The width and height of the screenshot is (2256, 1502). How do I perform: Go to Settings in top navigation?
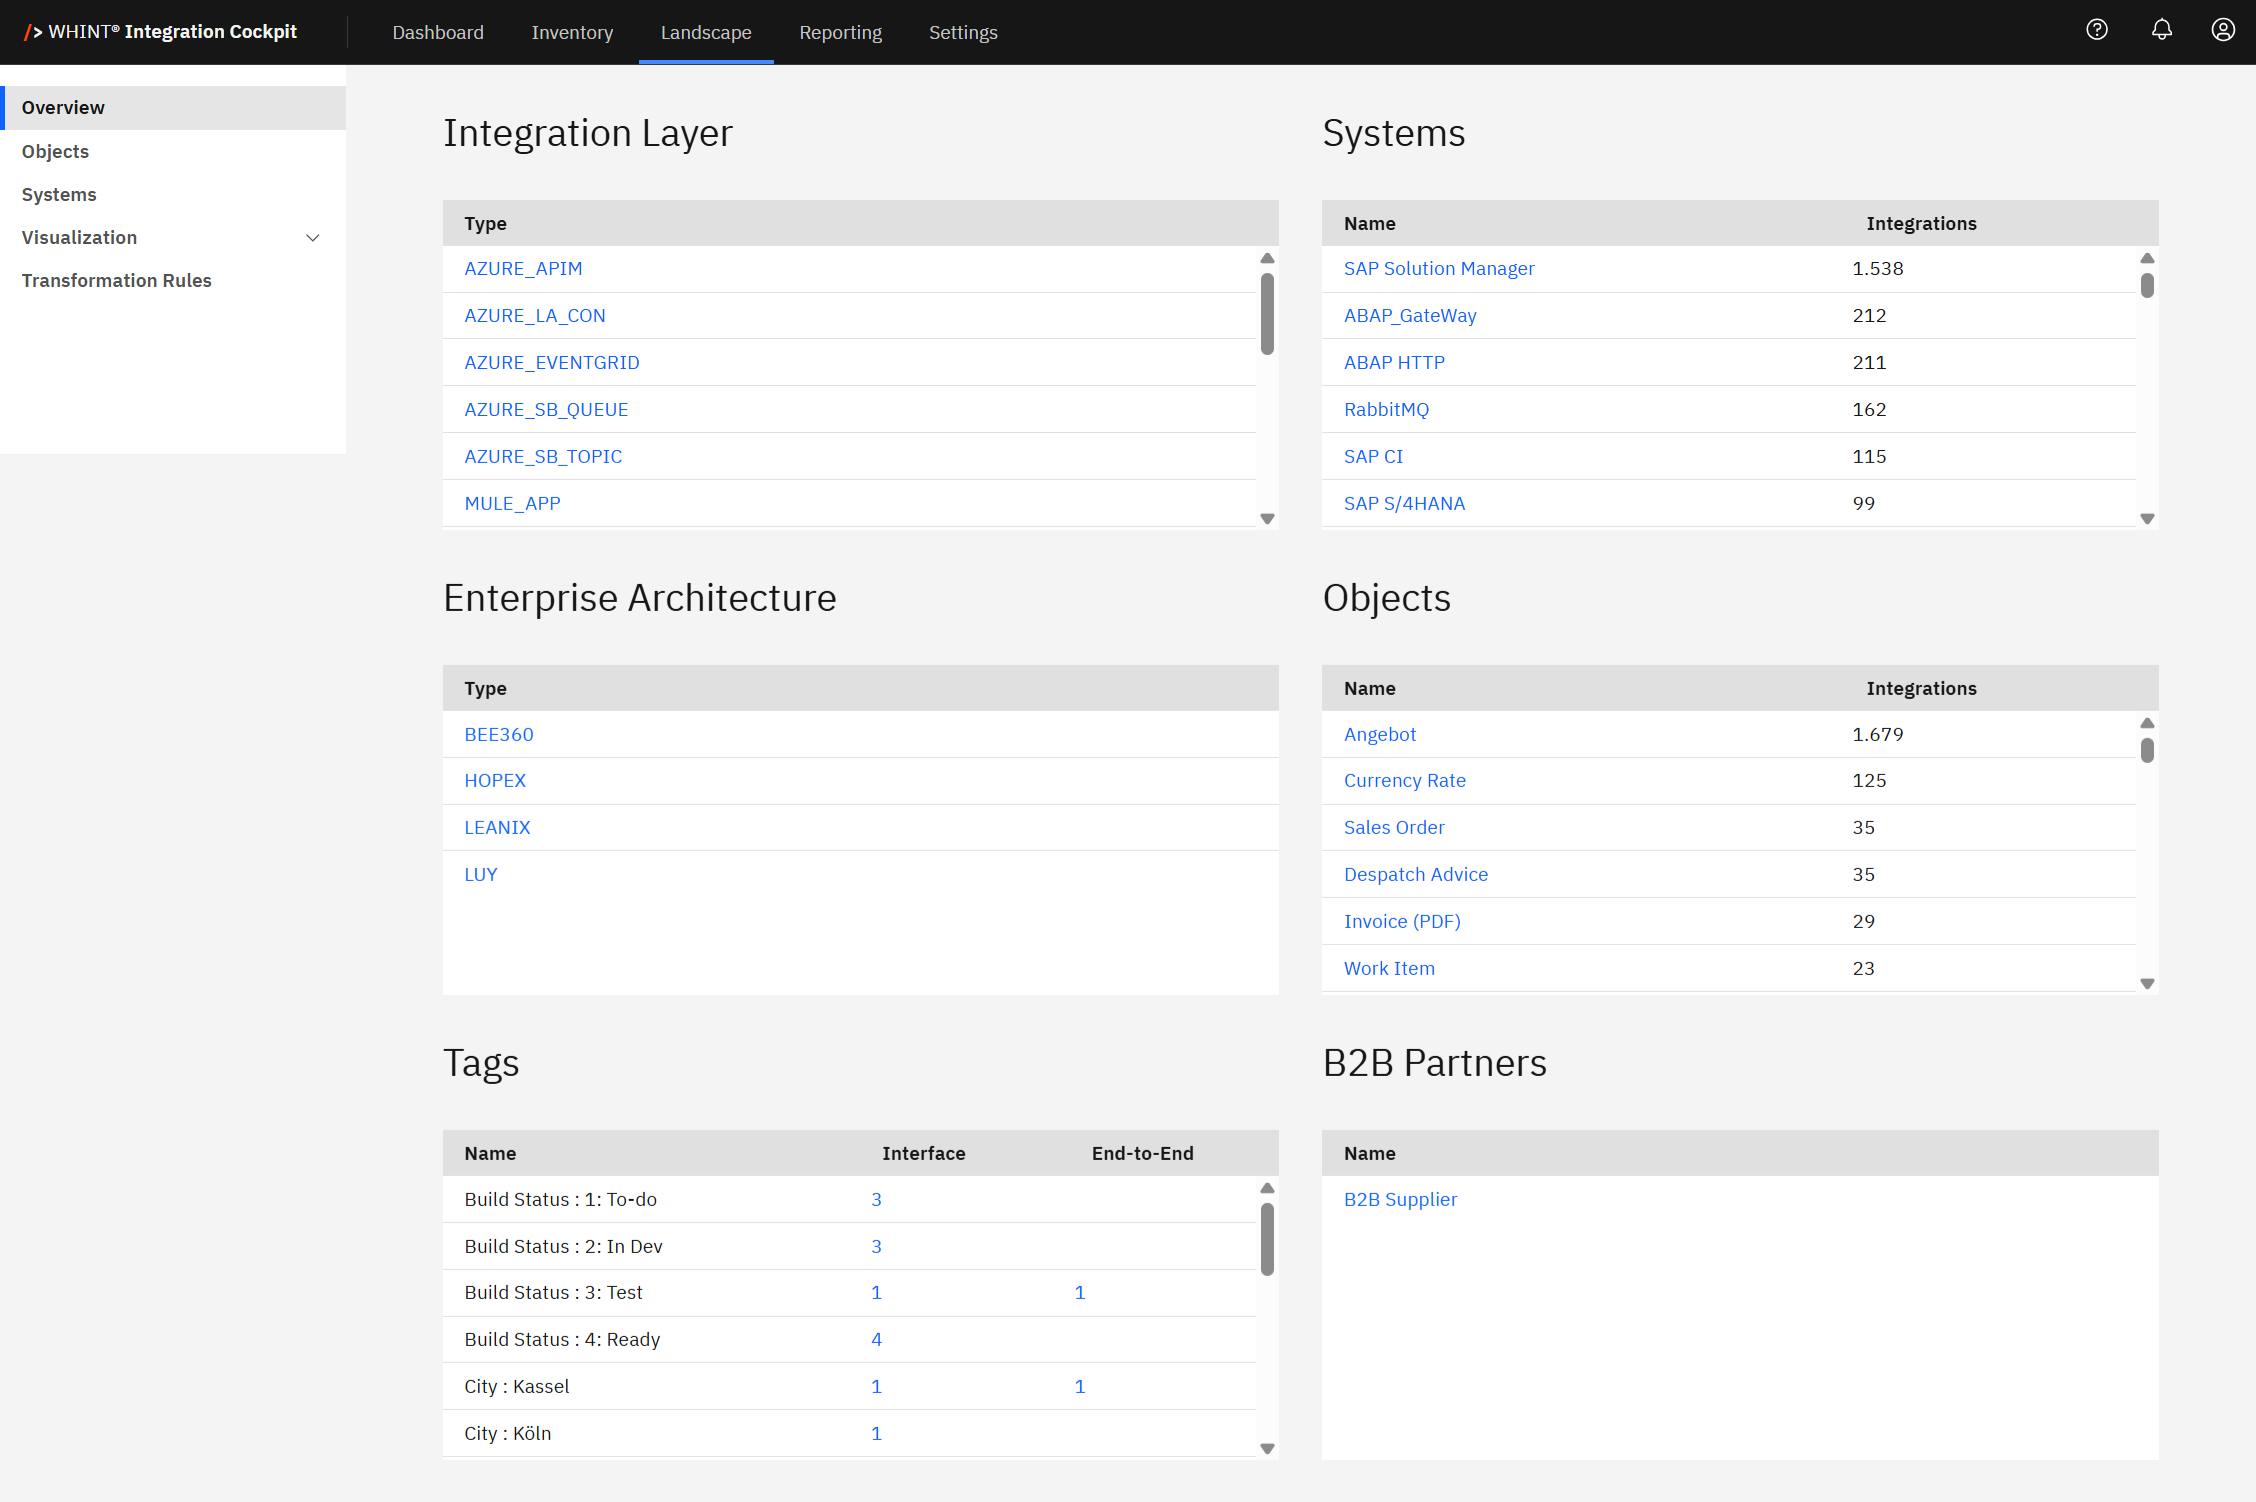pos(962,32)
